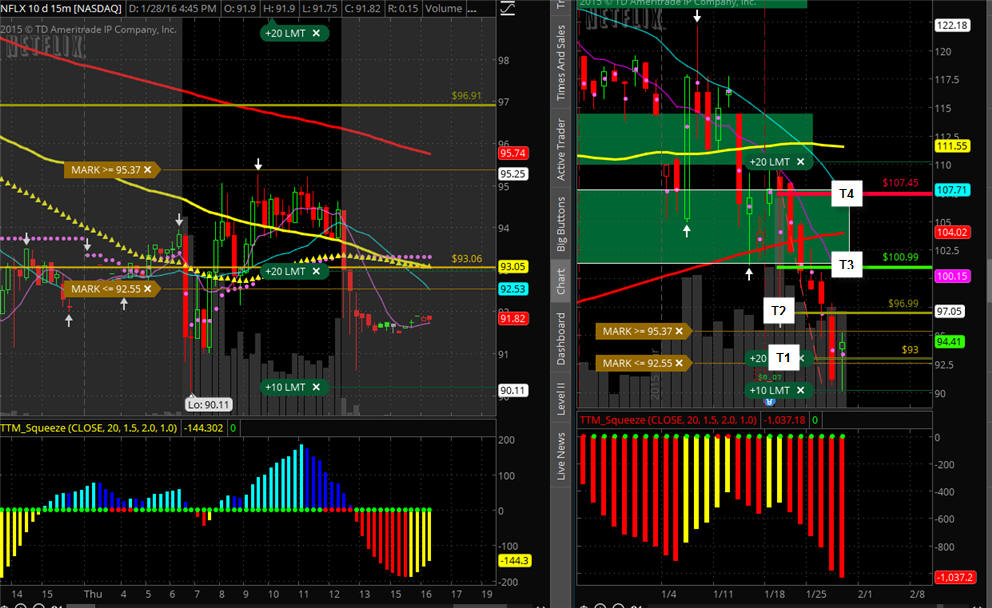
Task: Click the red -1,037.2 histogram axis label
Action: pyautogui.click(x=955, y=578)
